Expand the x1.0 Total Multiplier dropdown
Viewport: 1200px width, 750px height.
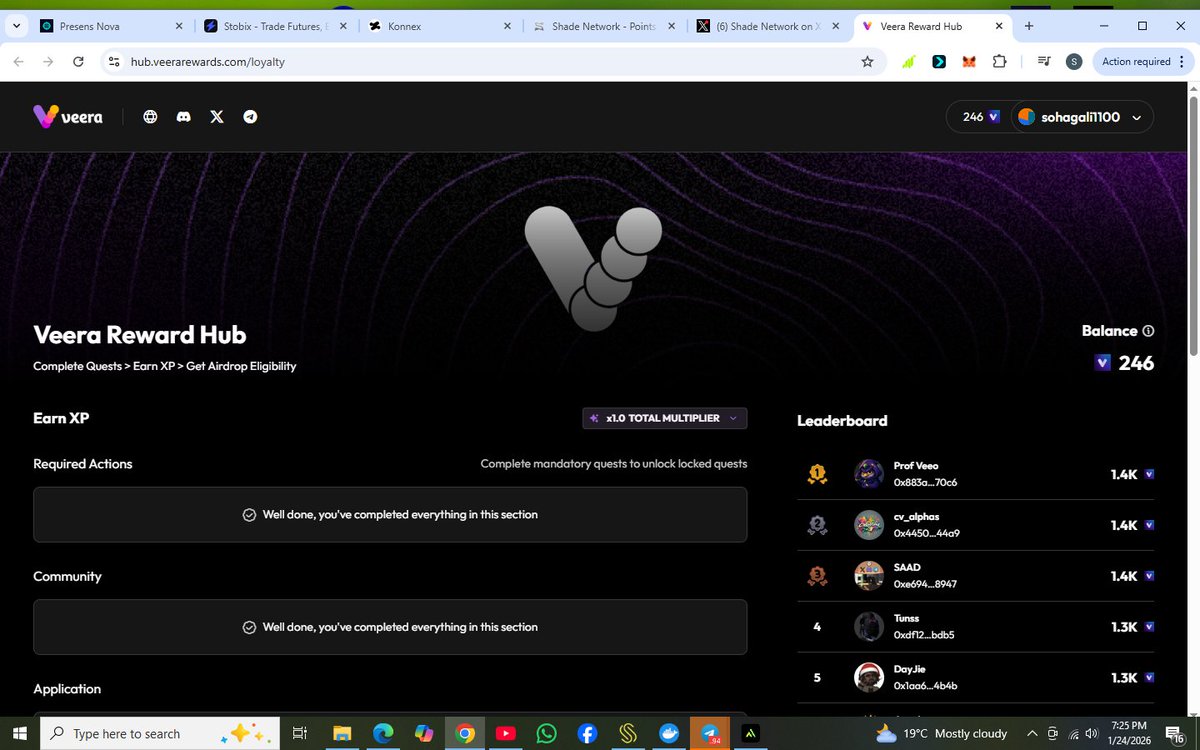point(664,418)
